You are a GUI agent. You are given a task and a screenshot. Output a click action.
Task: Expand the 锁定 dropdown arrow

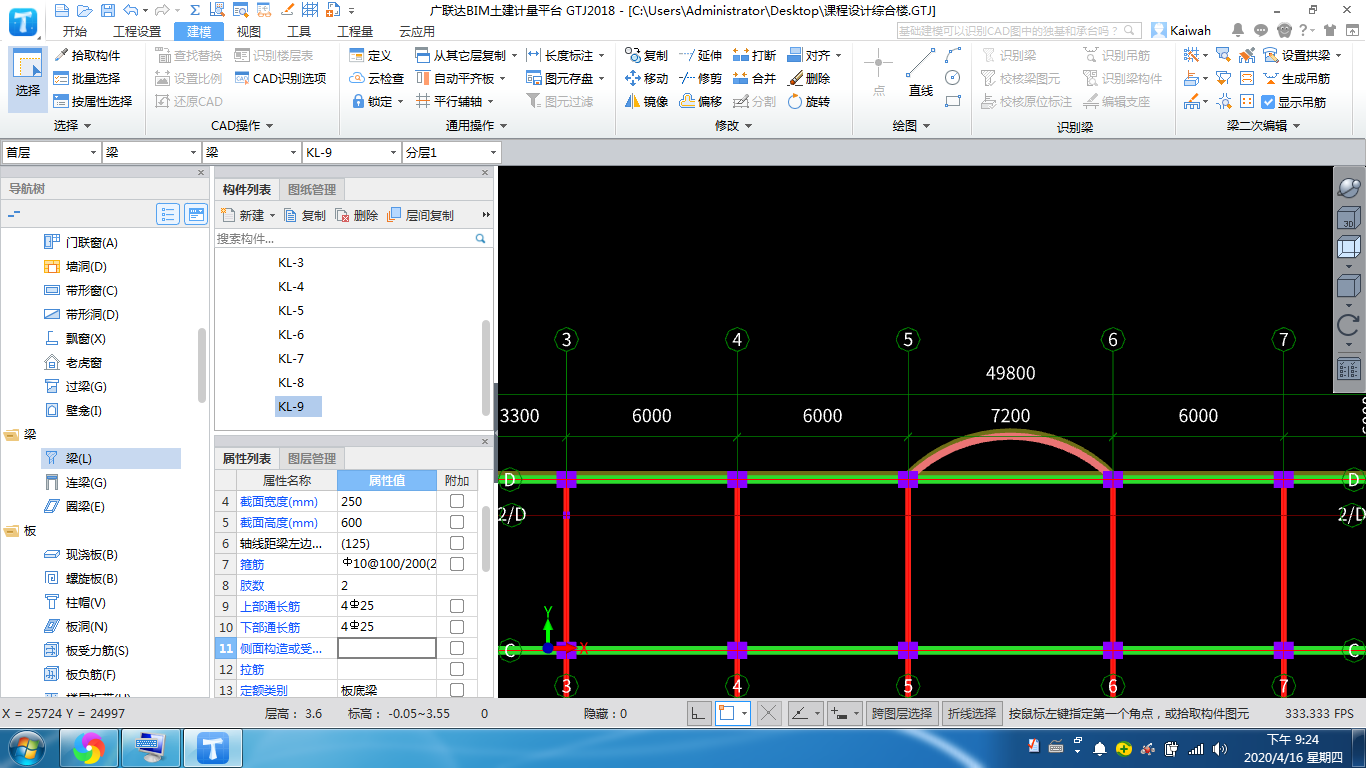(400, 101)
